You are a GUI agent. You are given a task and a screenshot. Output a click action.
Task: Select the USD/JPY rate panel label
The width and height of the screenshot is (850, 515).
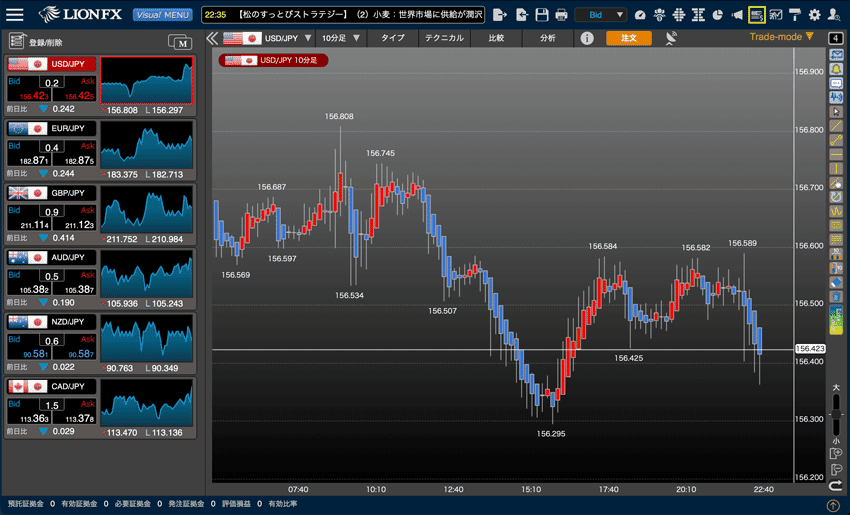click(51, 64)
